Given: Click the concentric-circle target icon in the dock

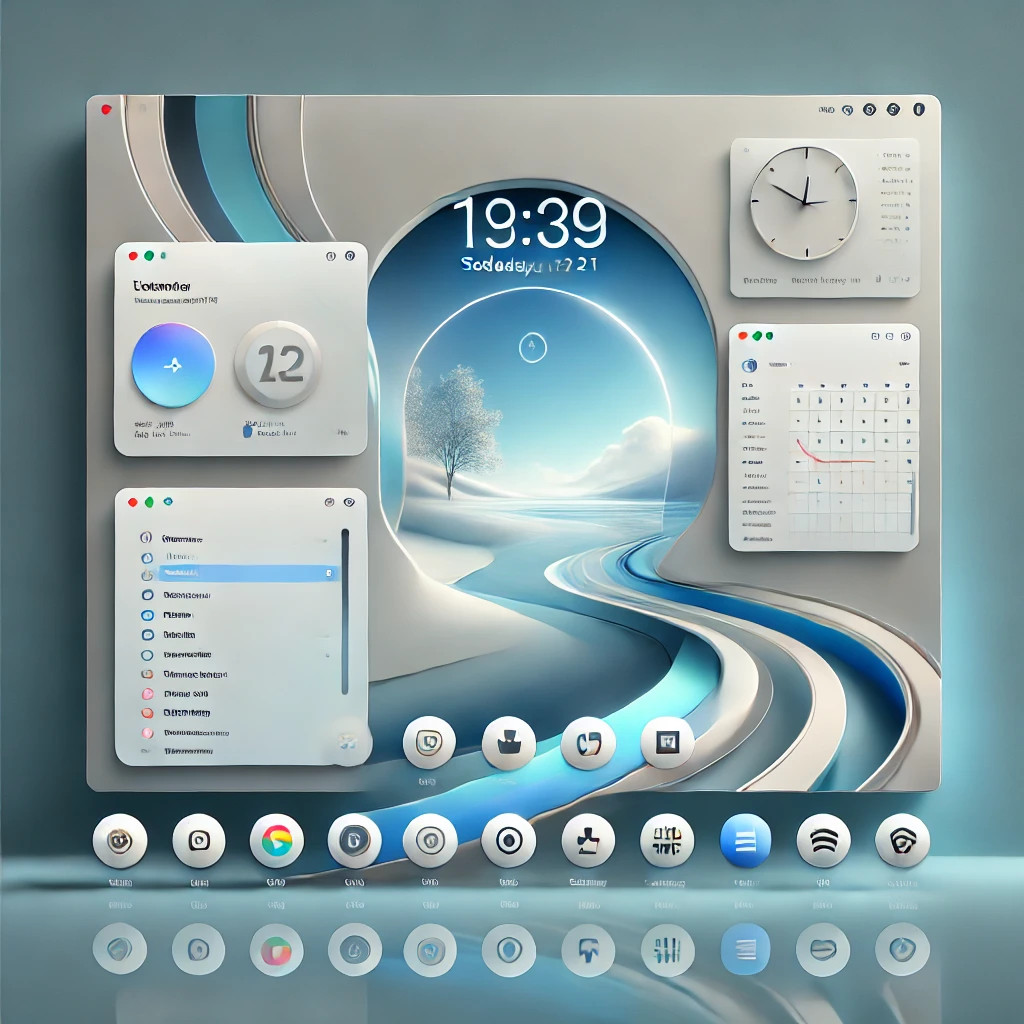Looking at the screenshot, I should tap(508, 840).
